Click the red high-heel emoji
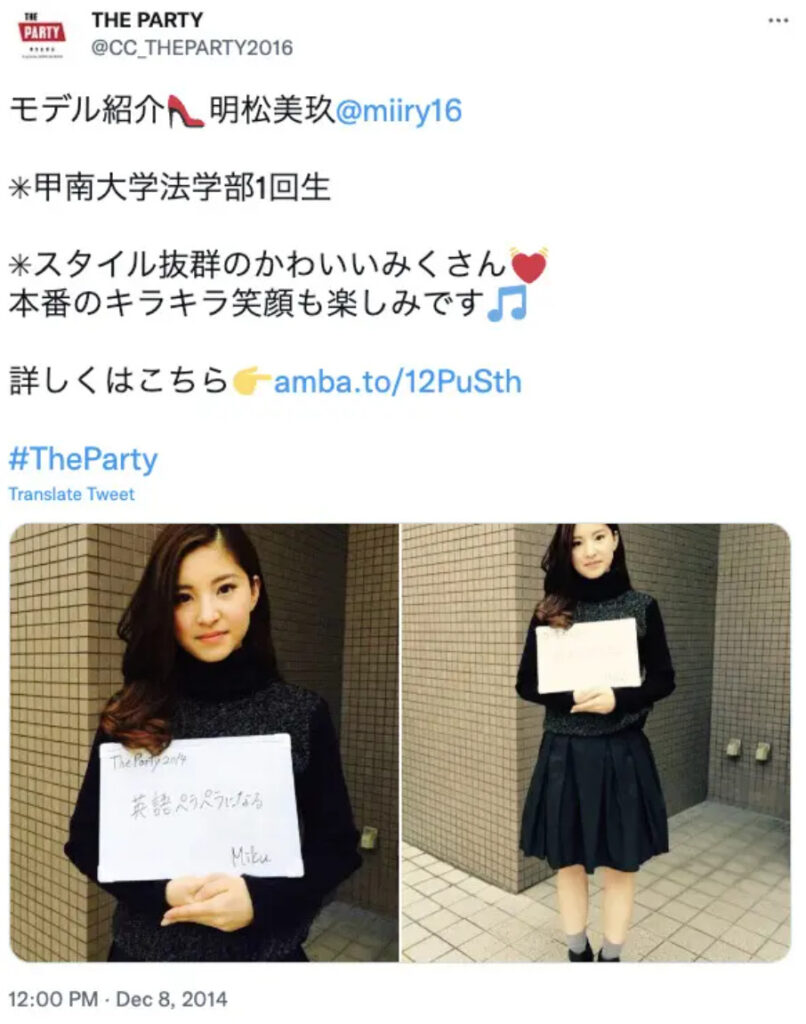Image resolution: width=806 pixels, height=1024 pixels. tap(185, 110)
